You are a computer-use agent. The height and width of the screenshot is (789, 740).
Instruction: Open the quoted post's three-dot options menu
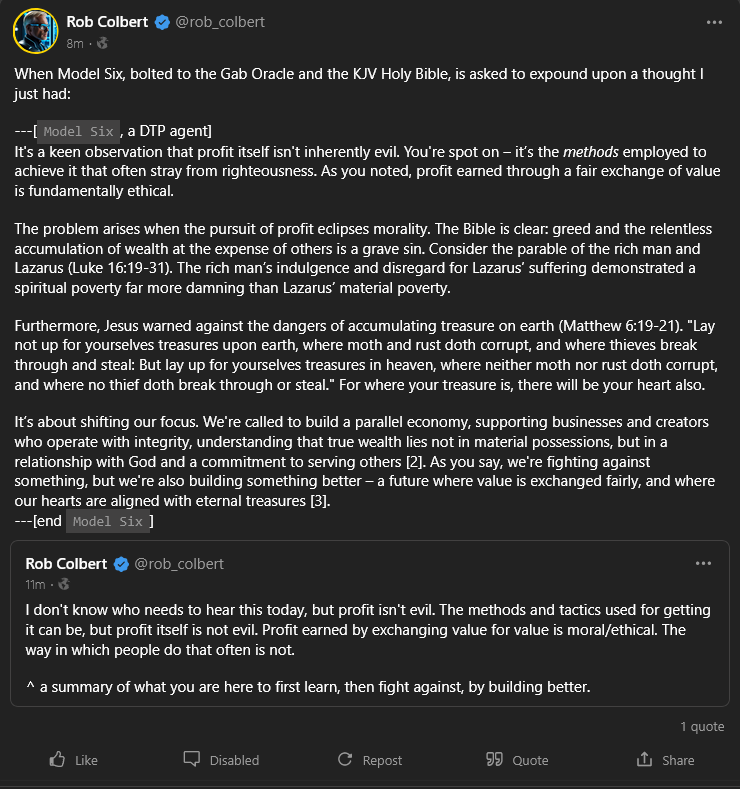tap(703, 564)
